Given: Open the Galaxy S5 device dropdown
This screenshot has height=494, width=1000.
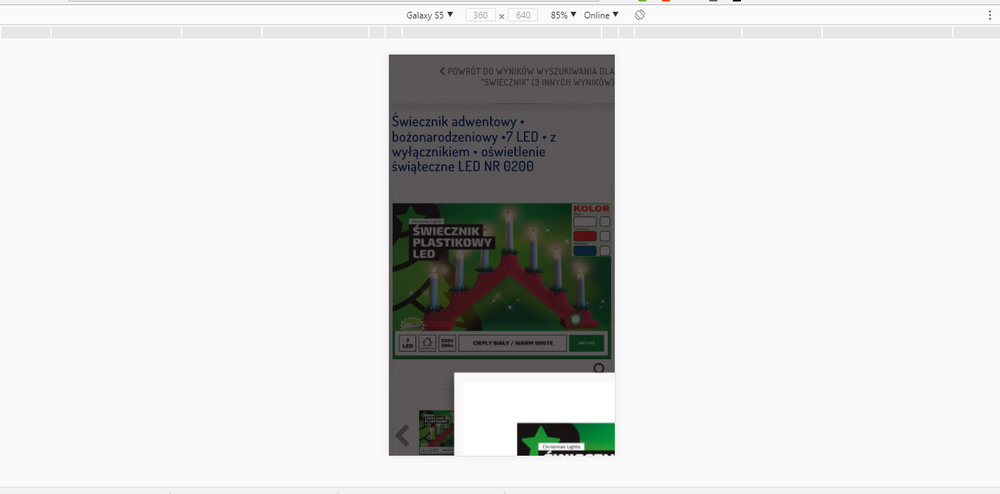Looking at the screenshot, I should pos(429,15).
